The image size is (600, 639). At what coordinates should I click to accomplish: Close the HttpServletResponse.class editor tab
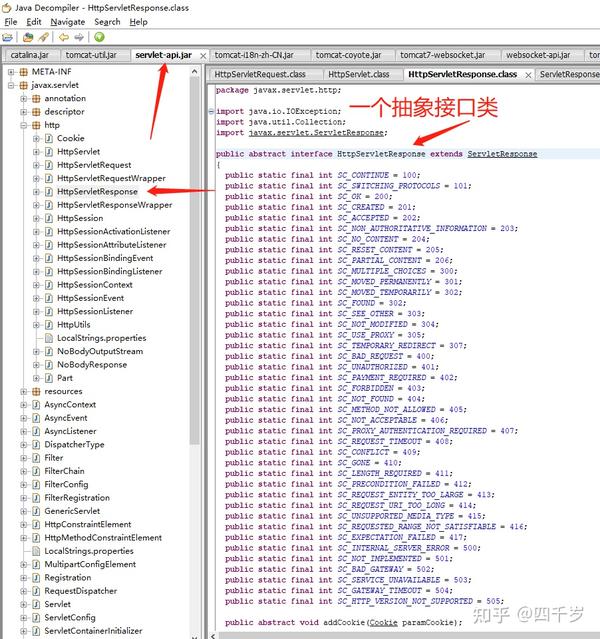click(528, 75)
